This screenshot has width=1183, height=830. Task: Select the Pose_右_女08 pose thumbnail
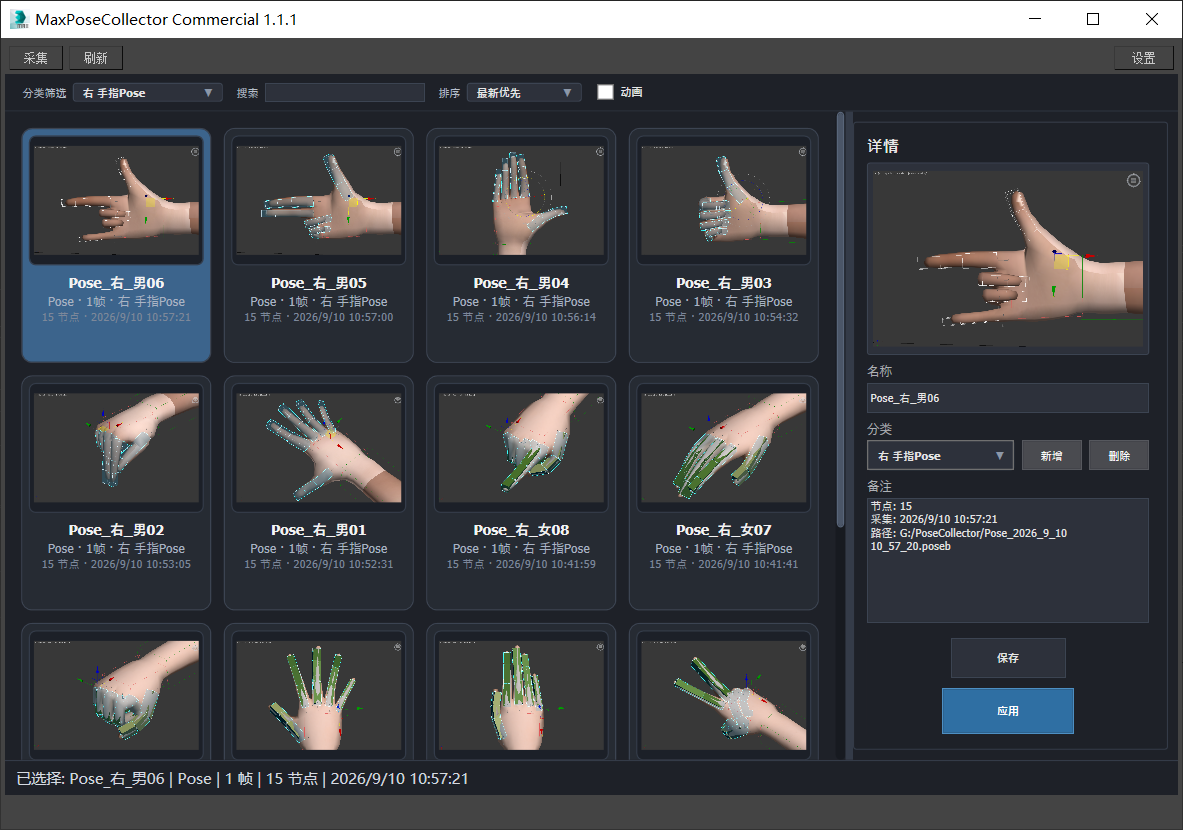click(521, 447)
